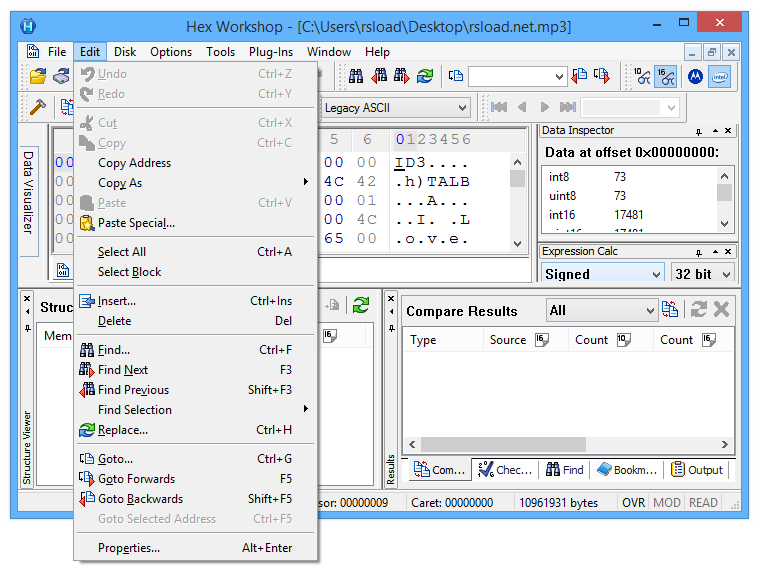Choose Copy Address from Edit menu
Screen dimensions: 761x583
tap(195, 163)
